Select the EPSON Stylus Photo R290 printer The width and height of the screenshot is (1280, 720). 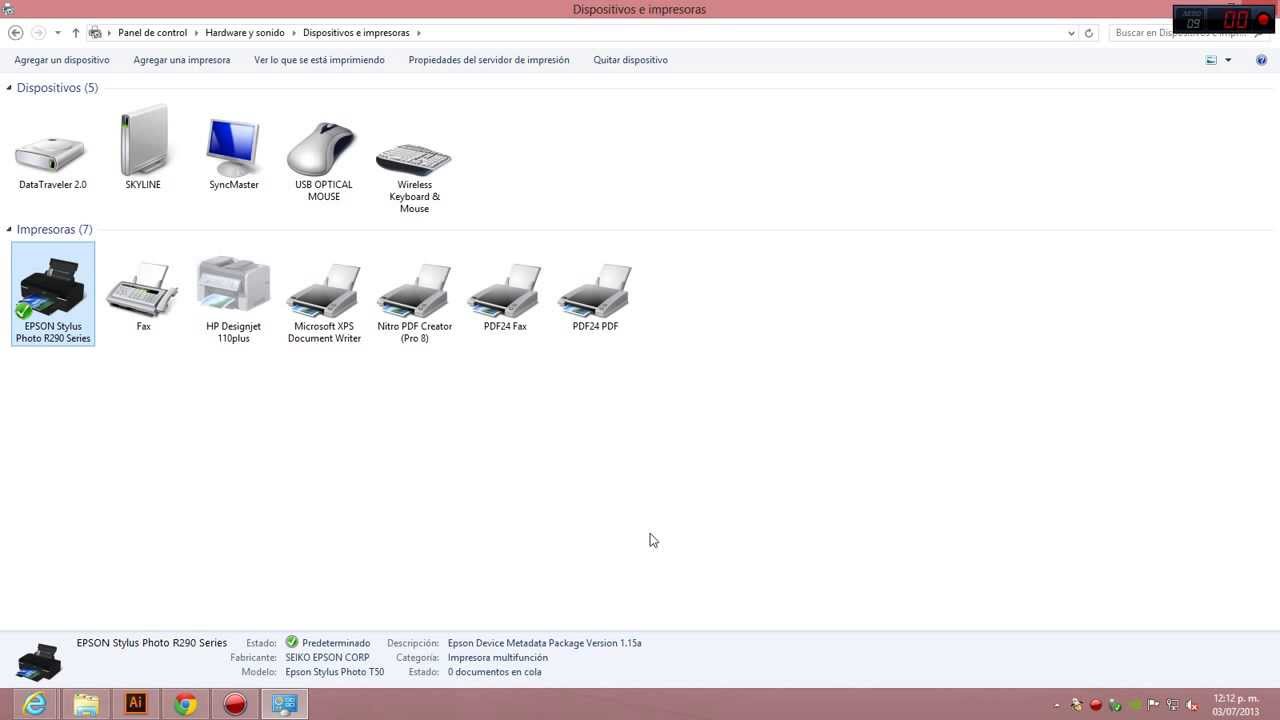[x=53, y=294]
